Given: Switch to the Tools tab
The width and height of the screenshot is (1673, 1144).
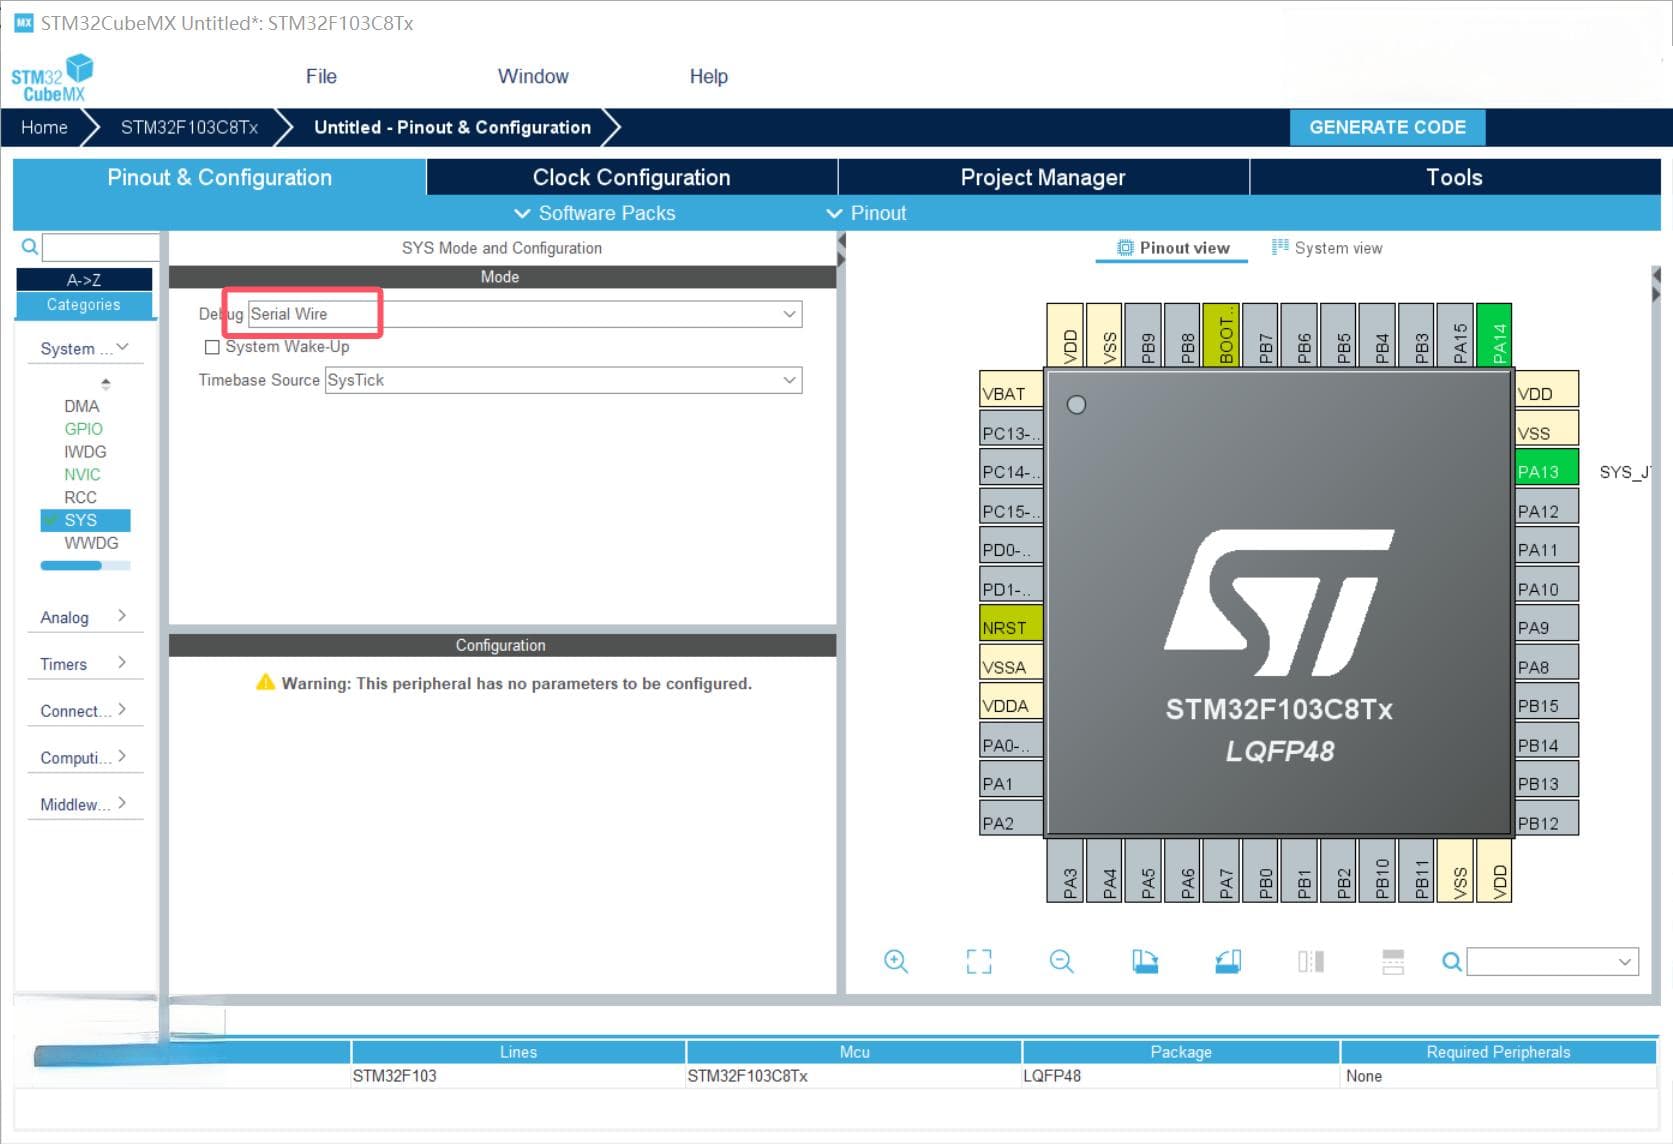Looking at the screenshot, I should click(1455, 177).
